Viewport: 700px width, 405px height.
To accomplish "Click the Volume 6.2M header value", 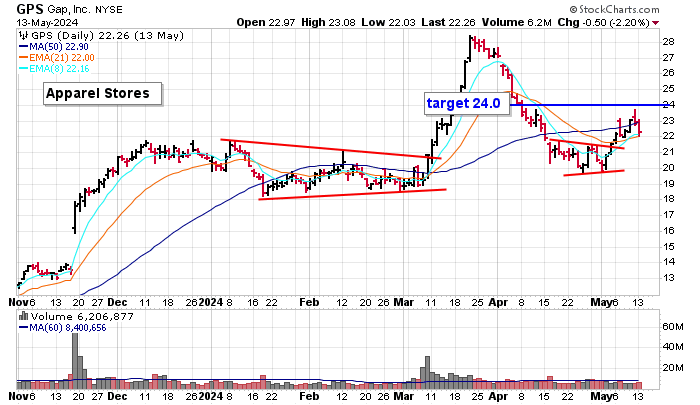I will pyautogui.click(x=517, y=22).
